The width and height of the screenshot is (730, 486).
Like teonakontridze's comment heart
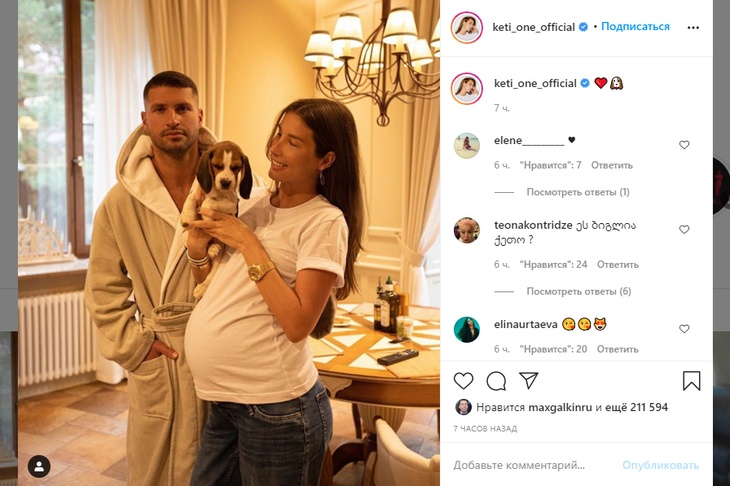pos(684,230)
